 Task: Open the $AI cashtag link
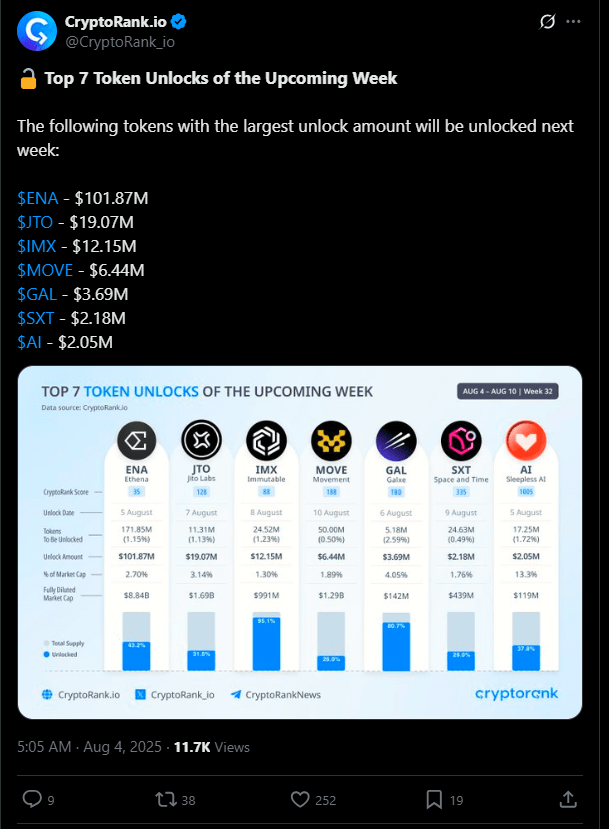pyautogui.click(x=29, y=342)
